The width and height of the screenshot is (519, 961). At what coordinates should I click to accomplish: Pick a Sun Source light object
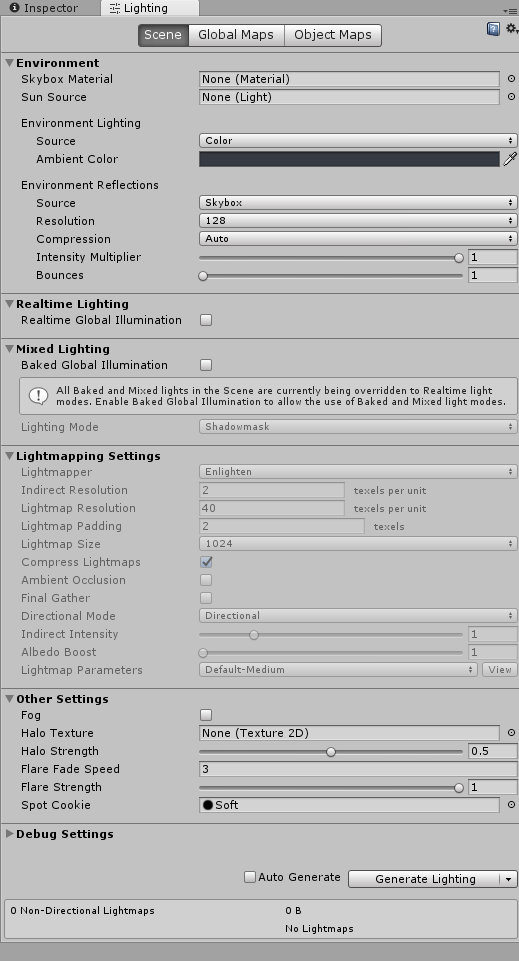512,97
